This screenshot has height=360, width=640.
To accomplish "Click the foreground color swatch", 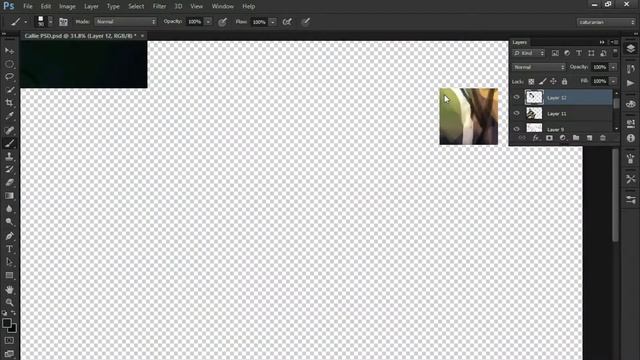I will point(7,324).
